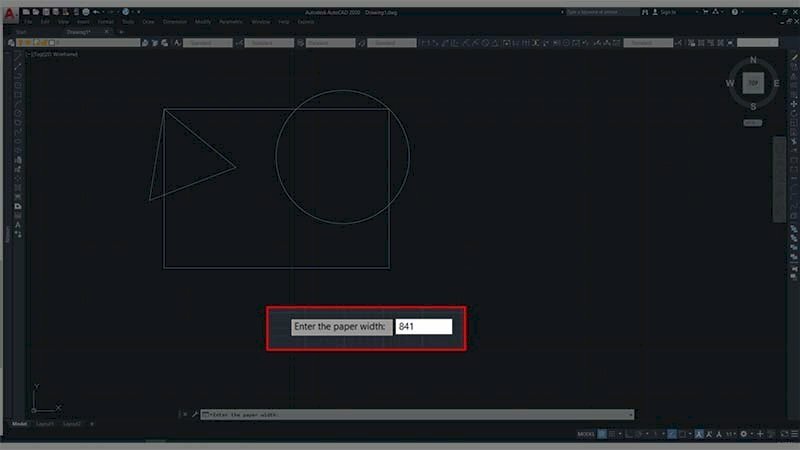800x450 pixels.
Task: Switch to the Layout1 tab
Action: 45,424
